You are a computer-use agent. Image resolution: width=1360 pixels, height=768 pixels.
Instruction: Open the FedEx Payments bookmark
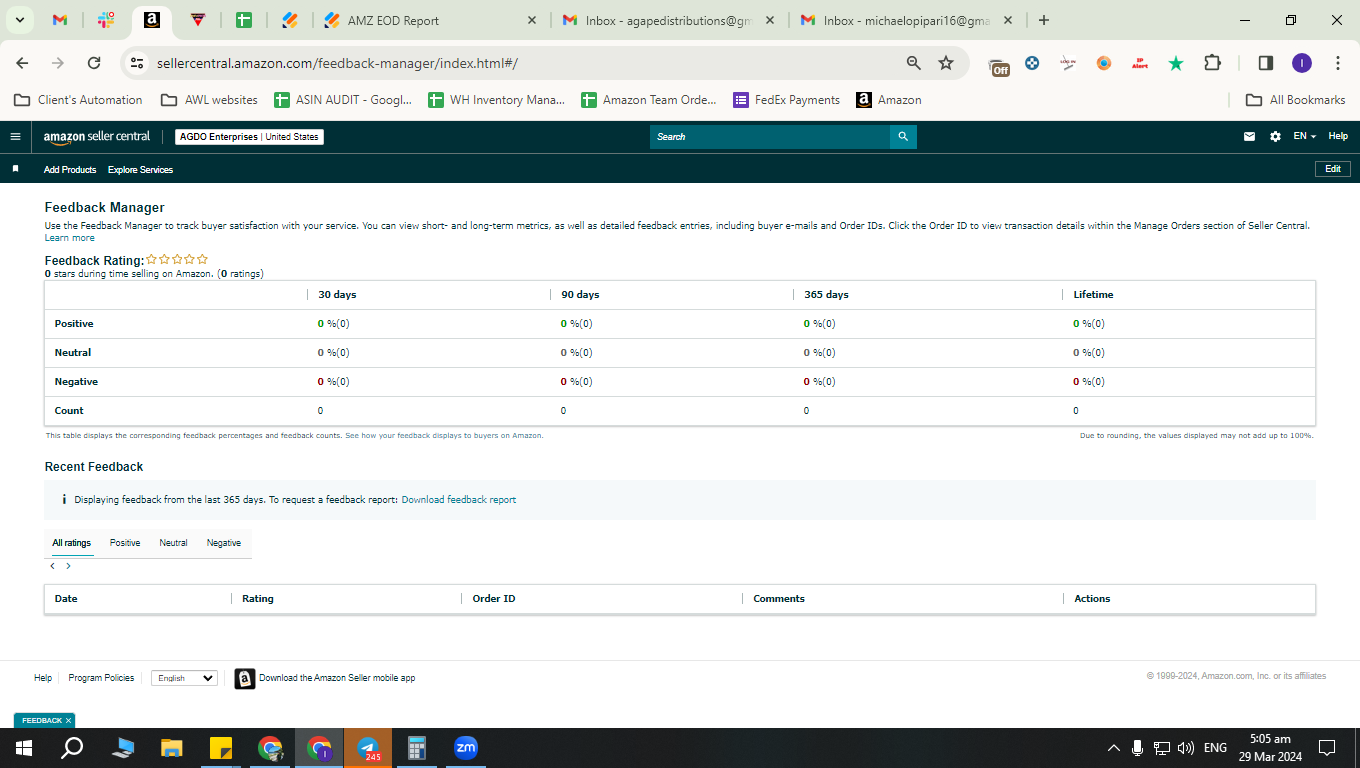point(787,100)
